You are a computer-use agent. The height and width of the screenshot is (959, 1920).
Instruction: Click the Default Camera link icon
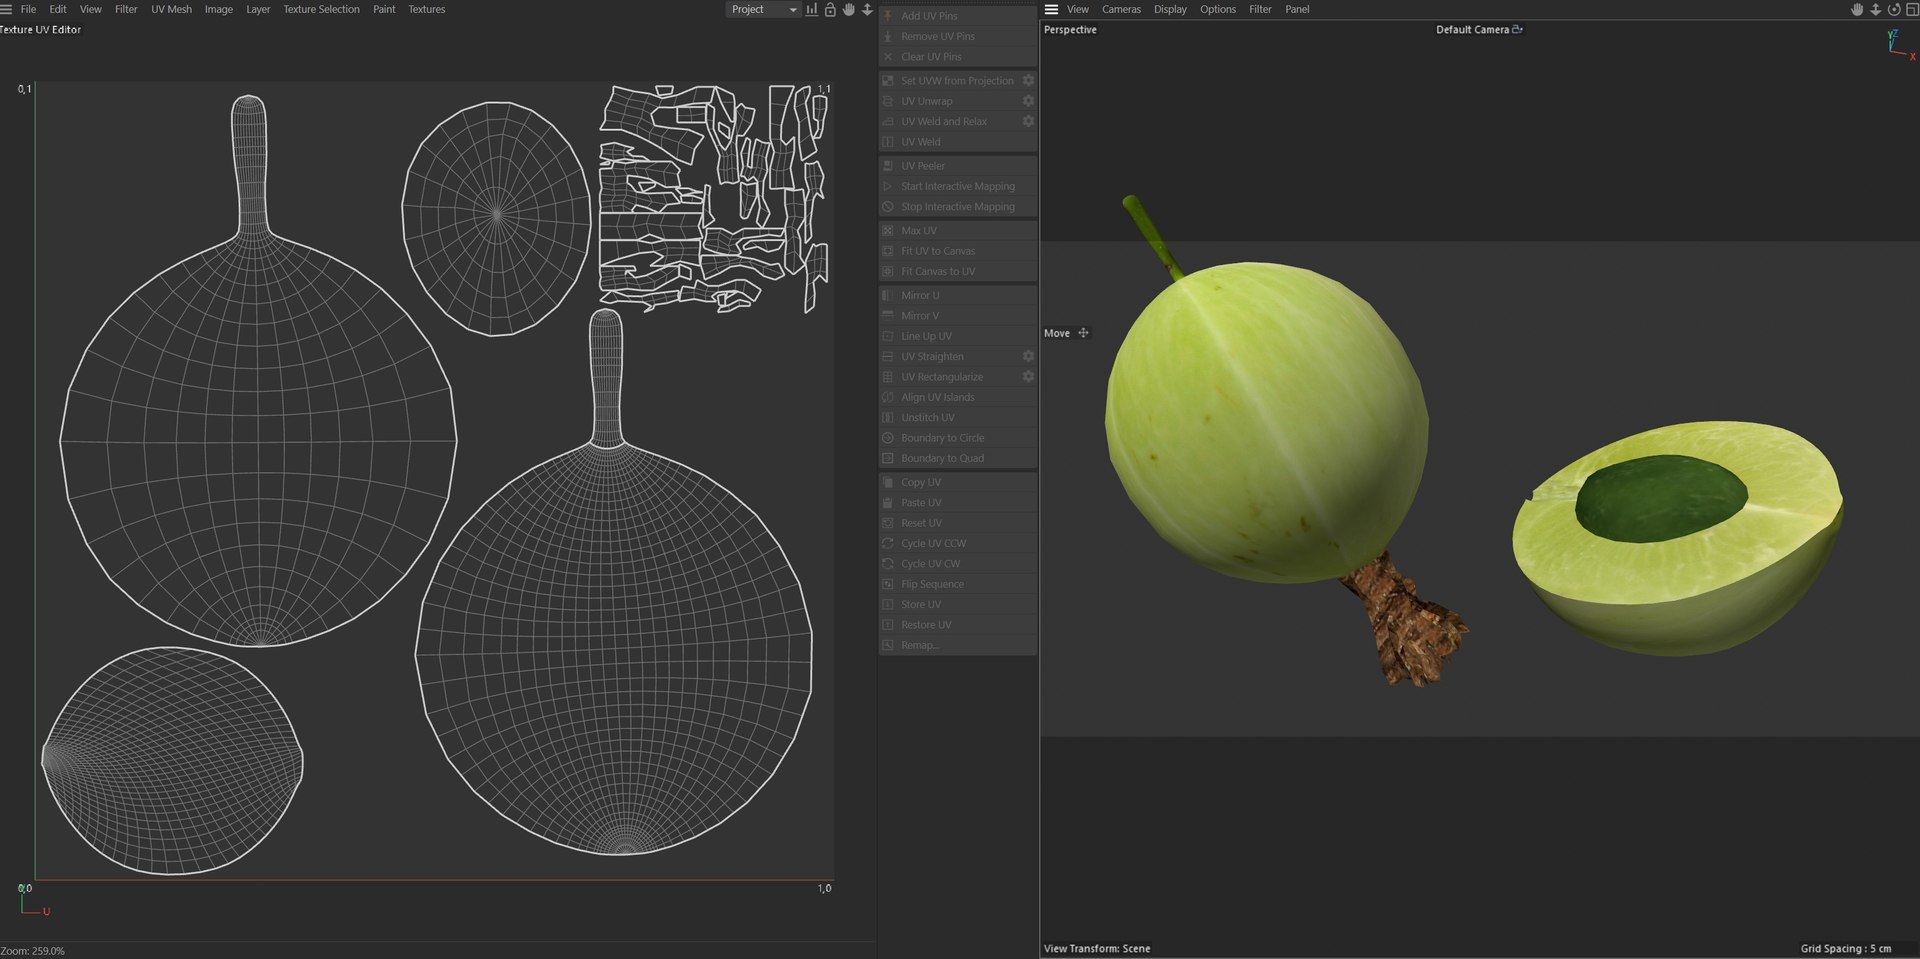pyautogui.click(x=1517, y=29)
